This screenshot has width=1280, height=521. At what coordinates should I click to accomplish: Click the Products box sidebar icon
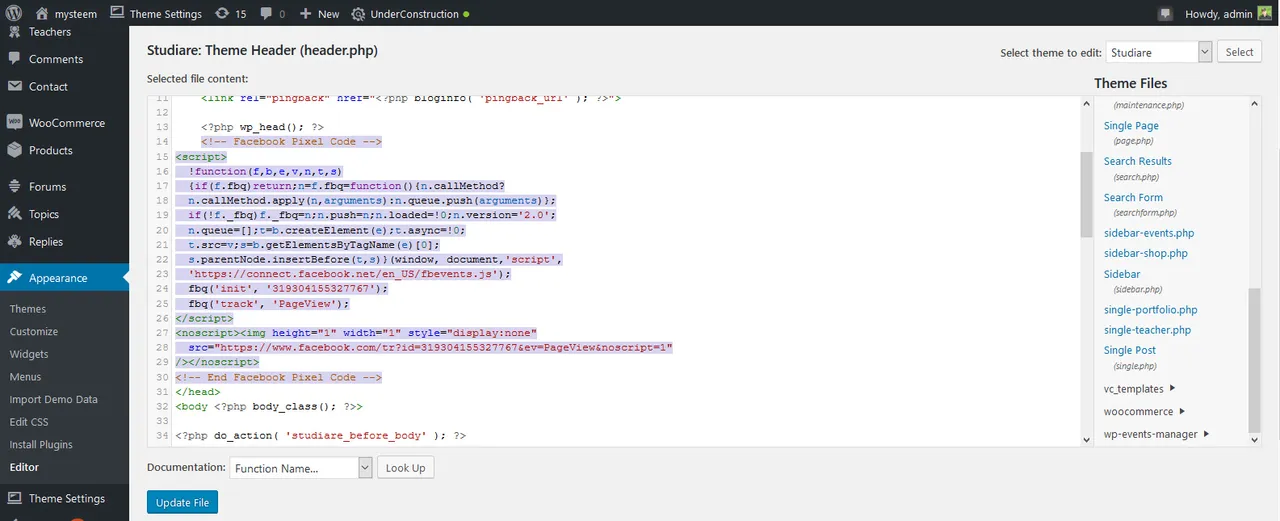(15, 150)
